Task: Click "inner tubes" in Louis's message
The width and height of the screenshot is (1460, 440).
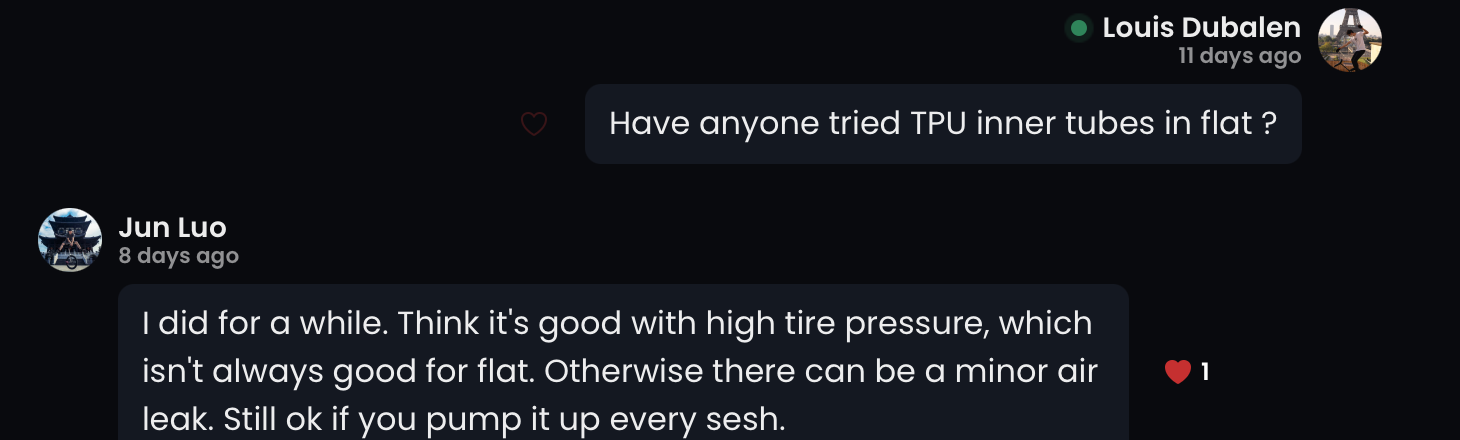Action: (1064, 124)
